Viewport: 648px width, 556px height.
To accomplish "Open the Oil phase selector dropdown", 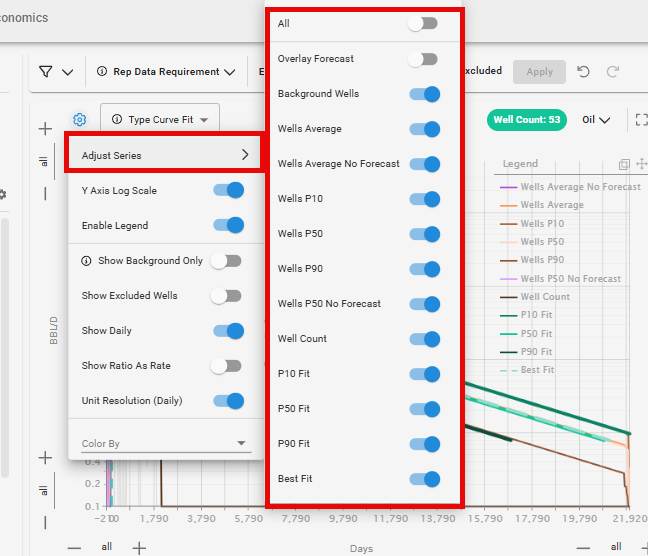I will point(596,120).
